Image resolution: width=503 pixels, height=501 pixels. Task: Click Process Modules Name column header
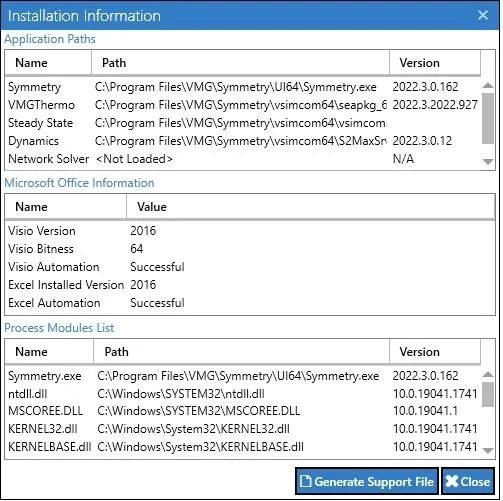coord(49,352)
